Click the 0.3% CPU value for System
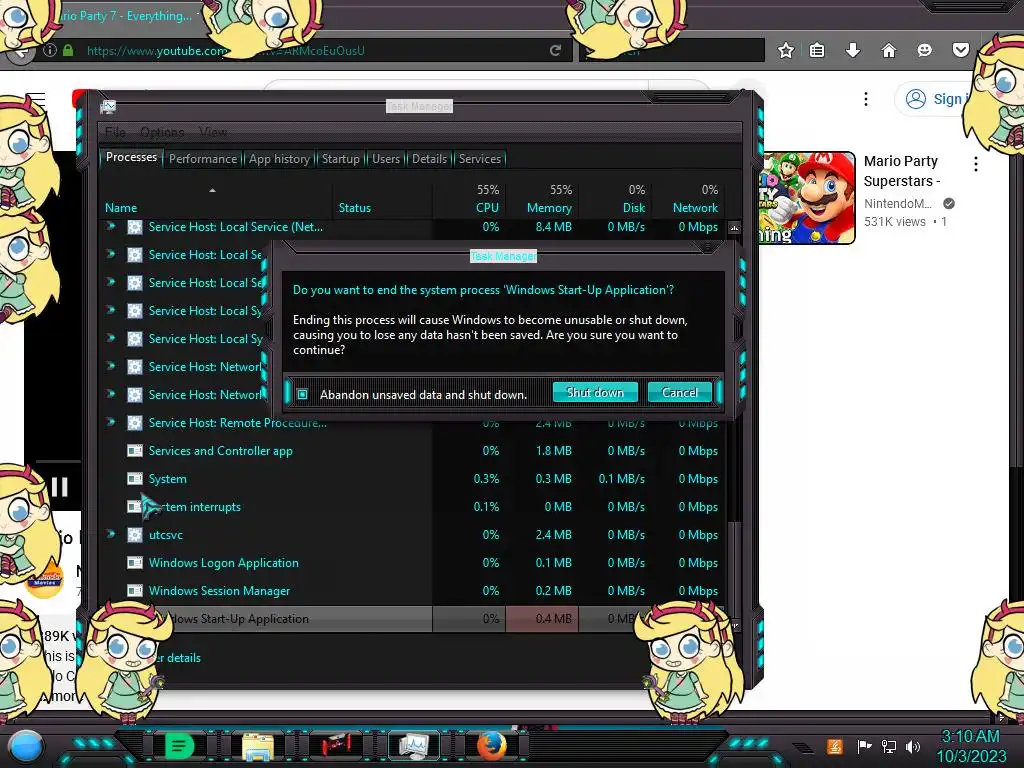1024x768 pixels. 486,479
